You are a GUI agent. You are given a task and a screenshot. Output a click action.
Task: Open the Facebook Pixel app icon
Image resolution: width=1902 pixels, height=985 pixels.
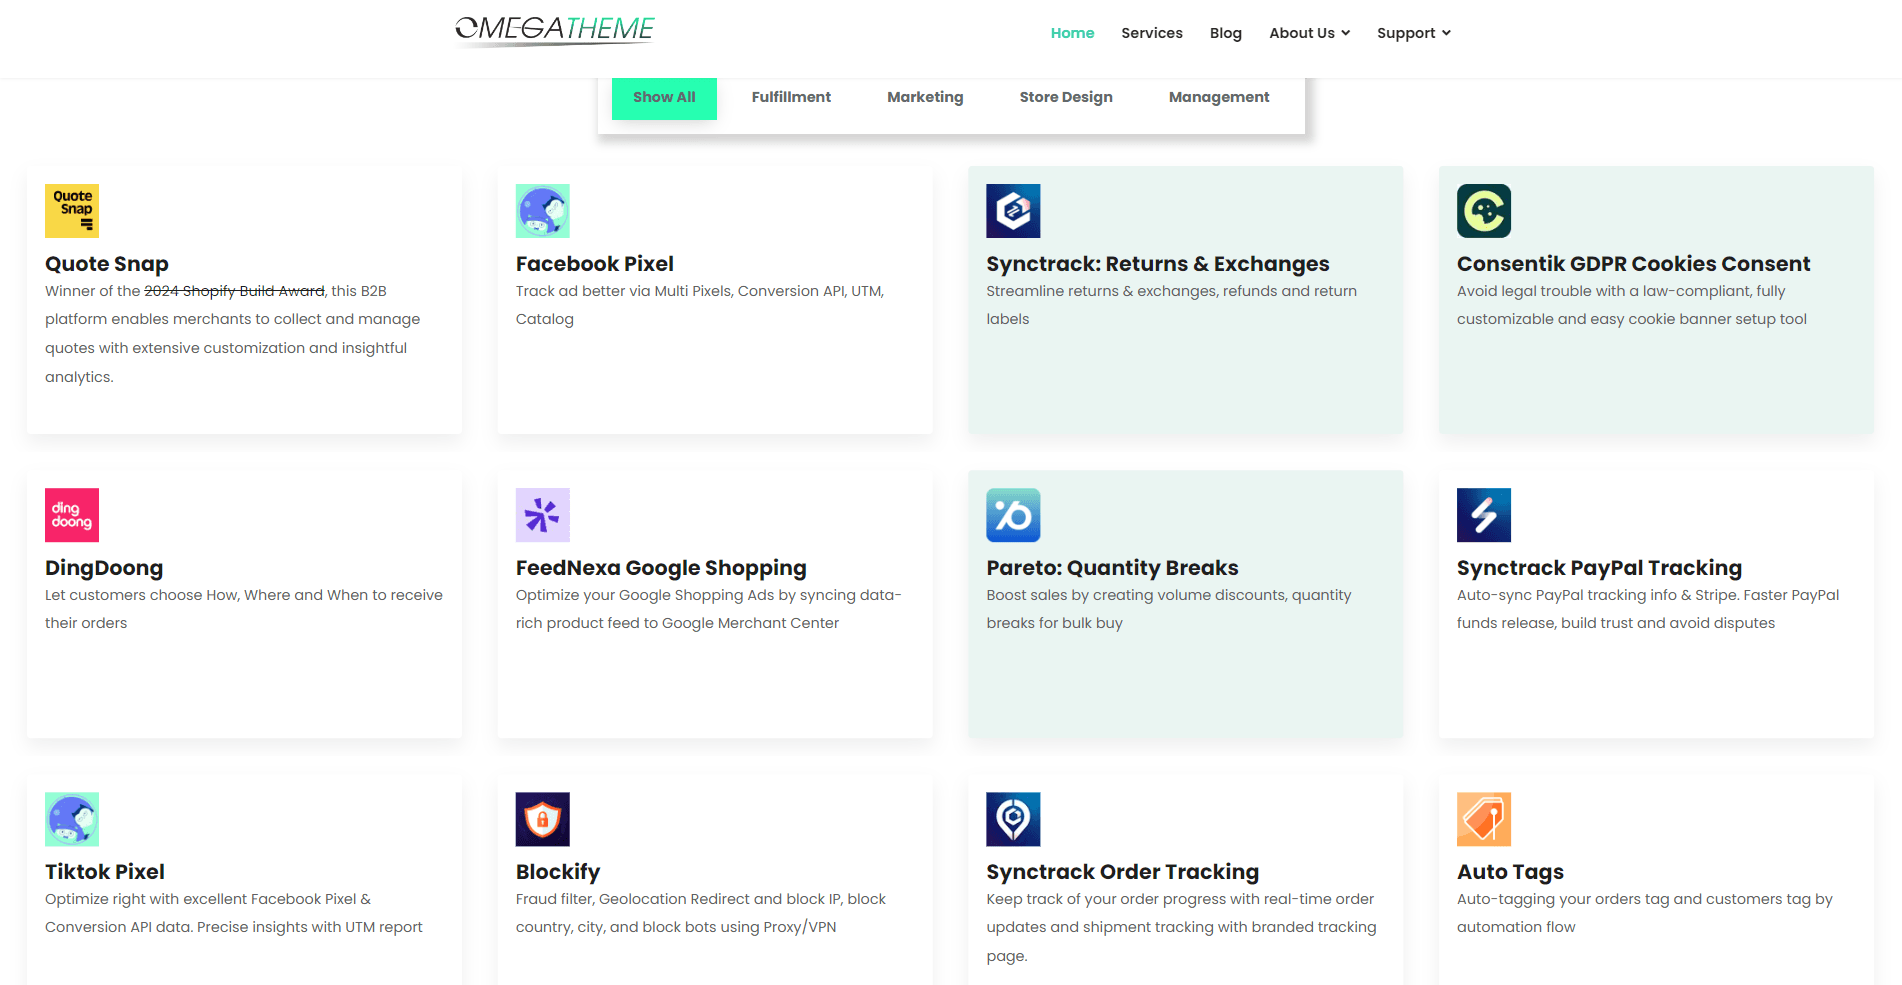coord(542,211)
